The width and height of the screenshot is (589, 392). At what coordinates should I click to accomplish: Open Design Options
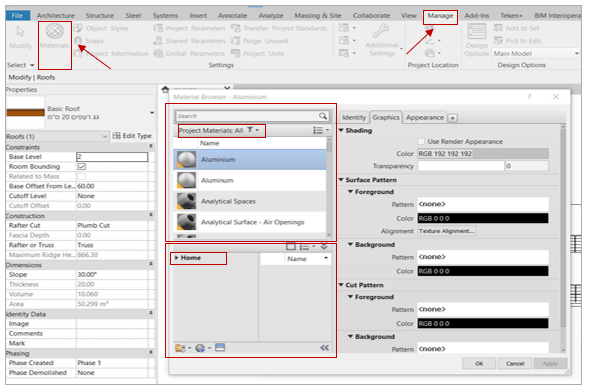pyautogui.click(x=476, y=40)
